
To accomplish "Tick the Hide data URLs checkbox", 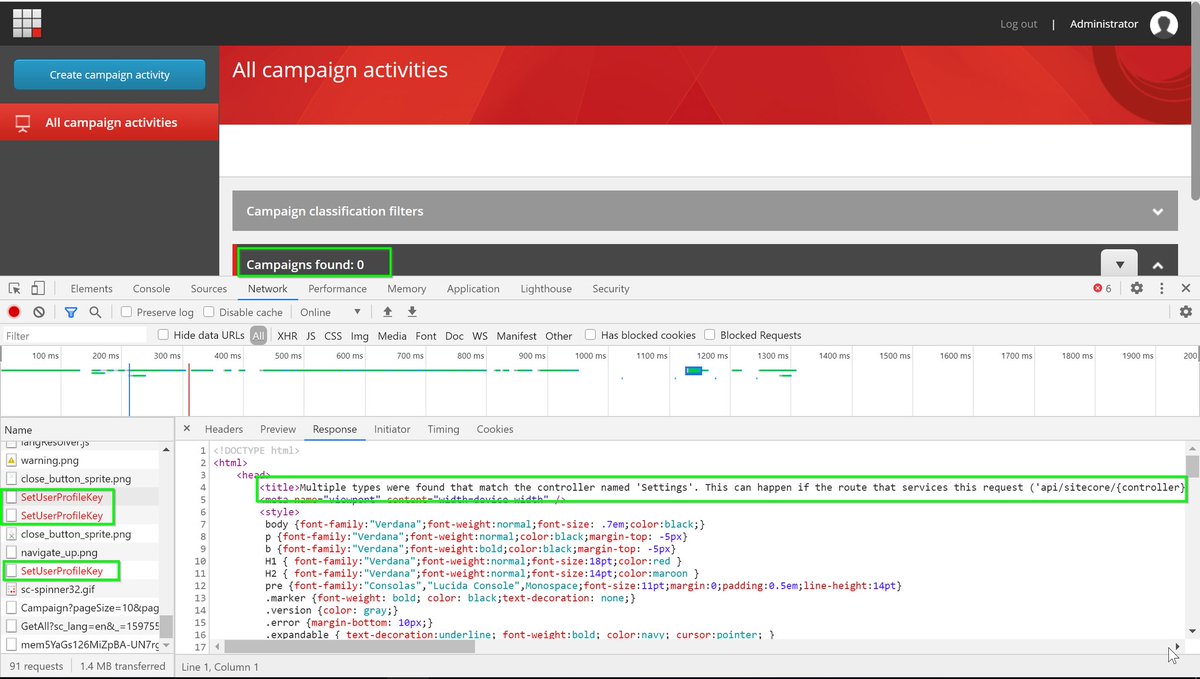I will (164, 335).
